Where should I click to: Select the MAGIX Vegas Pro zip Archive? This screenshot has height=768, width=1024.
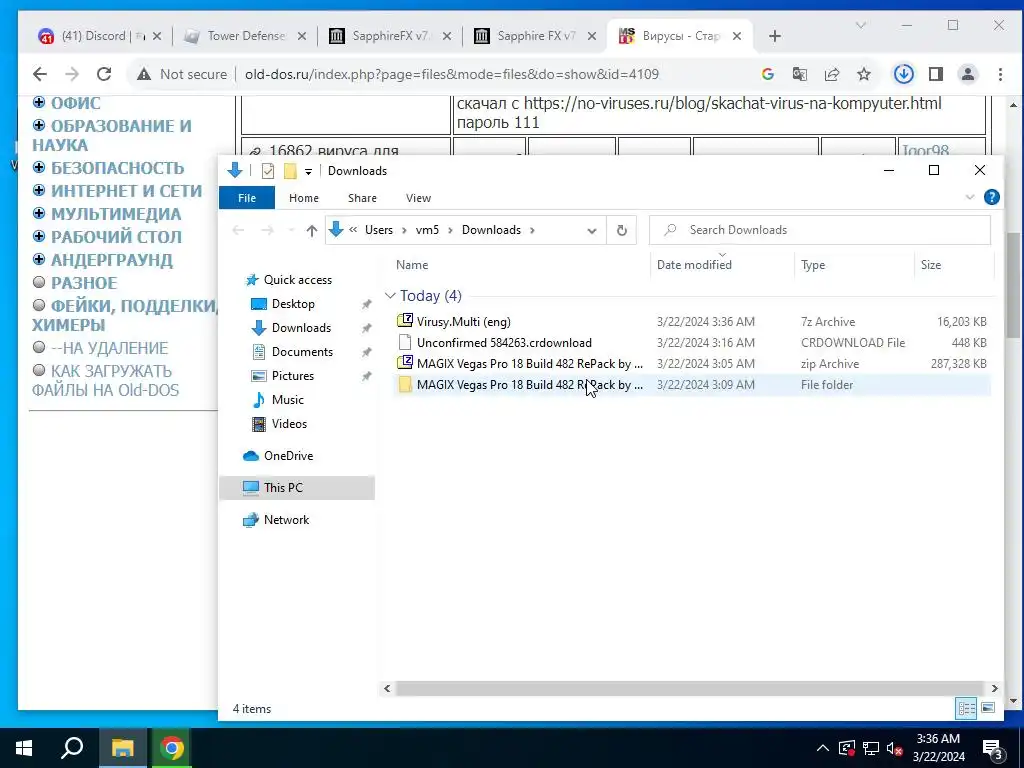692,364
